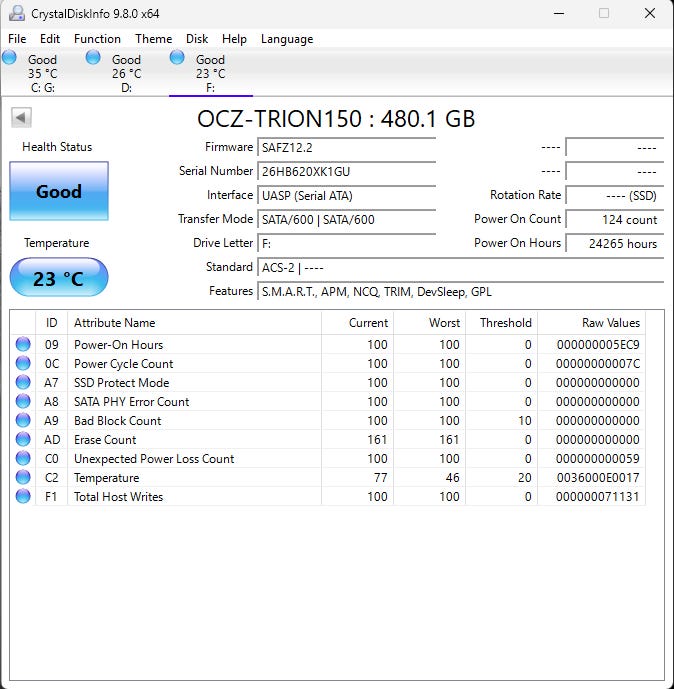Click the 23 °C temperature button

(x=59, y=278)
